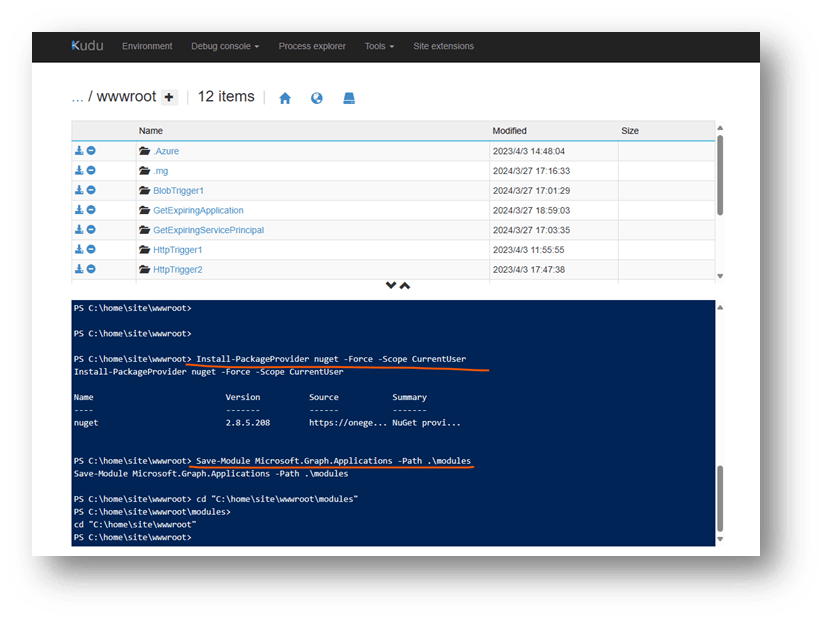Viewport: 825px width, 621px height.
Task: Delete the BlobTrigger1 folder
Action: point(91,190)
